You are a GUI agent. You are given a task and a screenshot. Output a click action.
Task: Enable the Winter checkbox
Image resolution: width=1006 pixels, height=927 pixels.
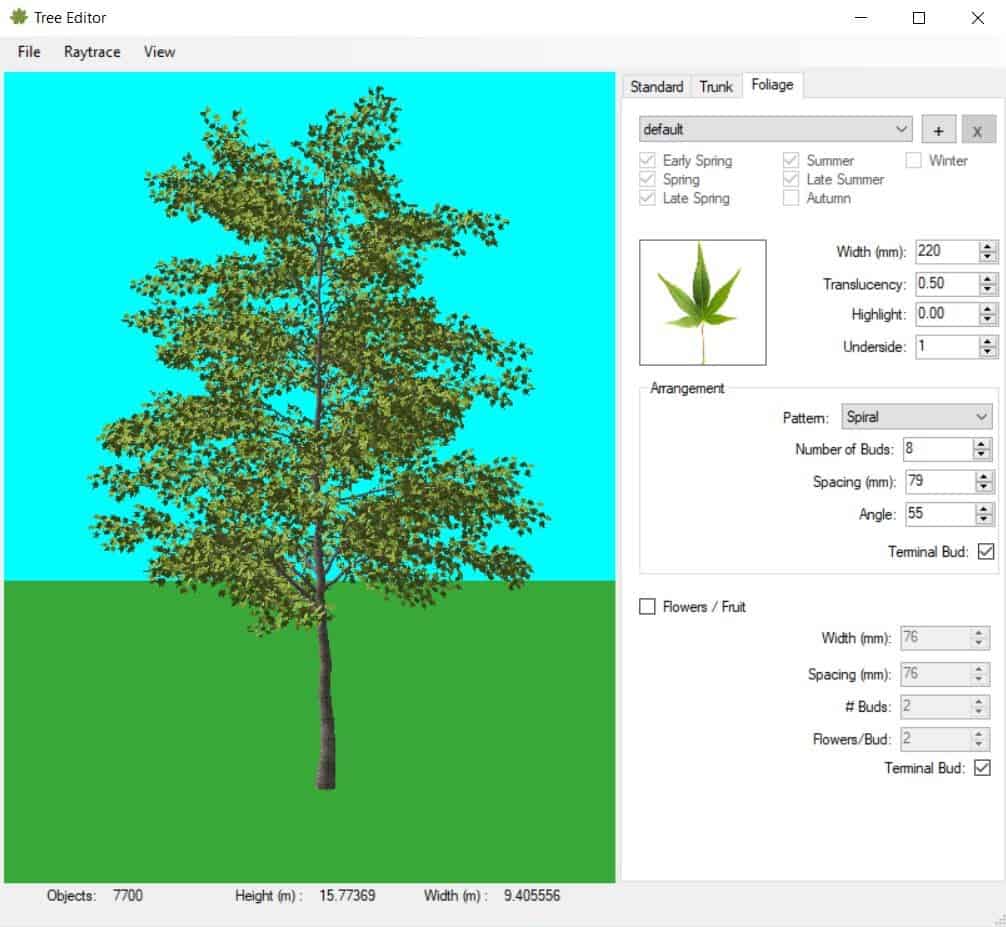(x=914, y=160)
